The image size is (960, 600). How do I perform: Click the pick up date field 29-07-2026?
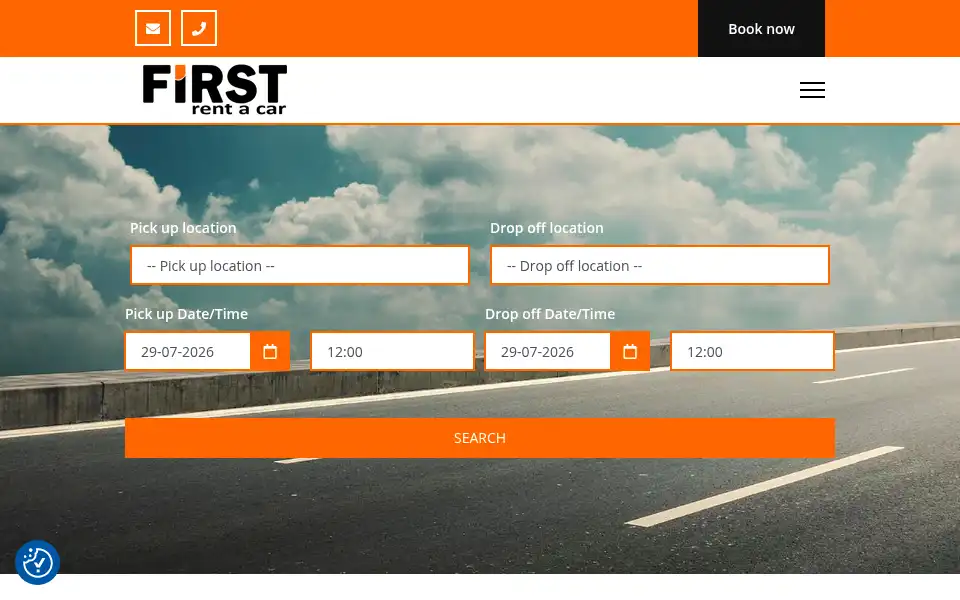[188, 351]
